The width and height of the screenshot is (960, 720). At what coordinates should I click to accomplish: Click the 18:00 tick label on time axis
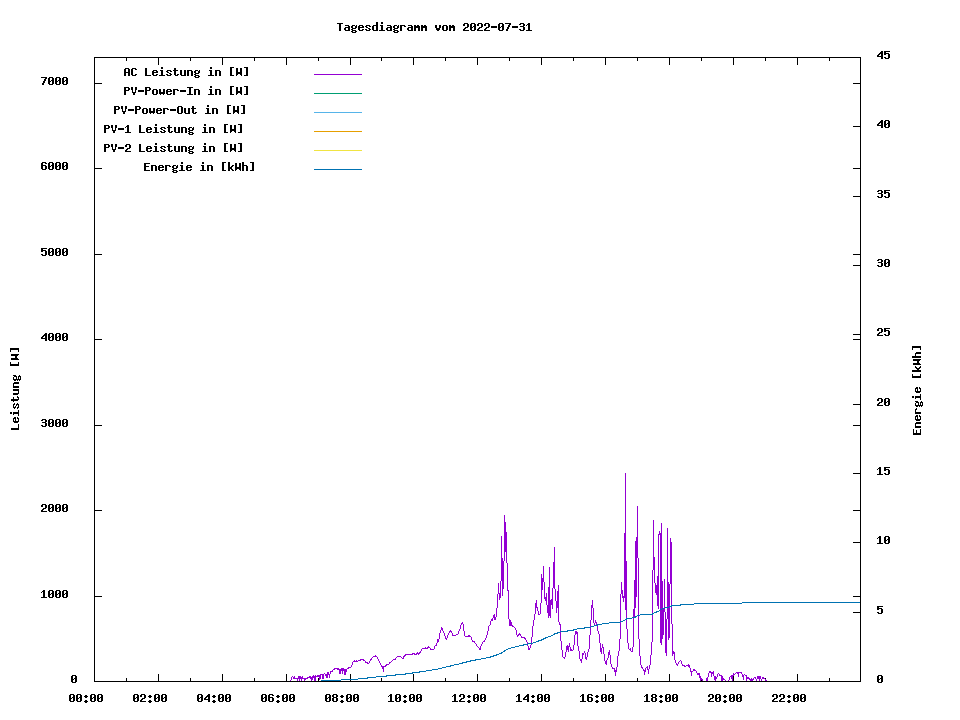pos(661,698)
